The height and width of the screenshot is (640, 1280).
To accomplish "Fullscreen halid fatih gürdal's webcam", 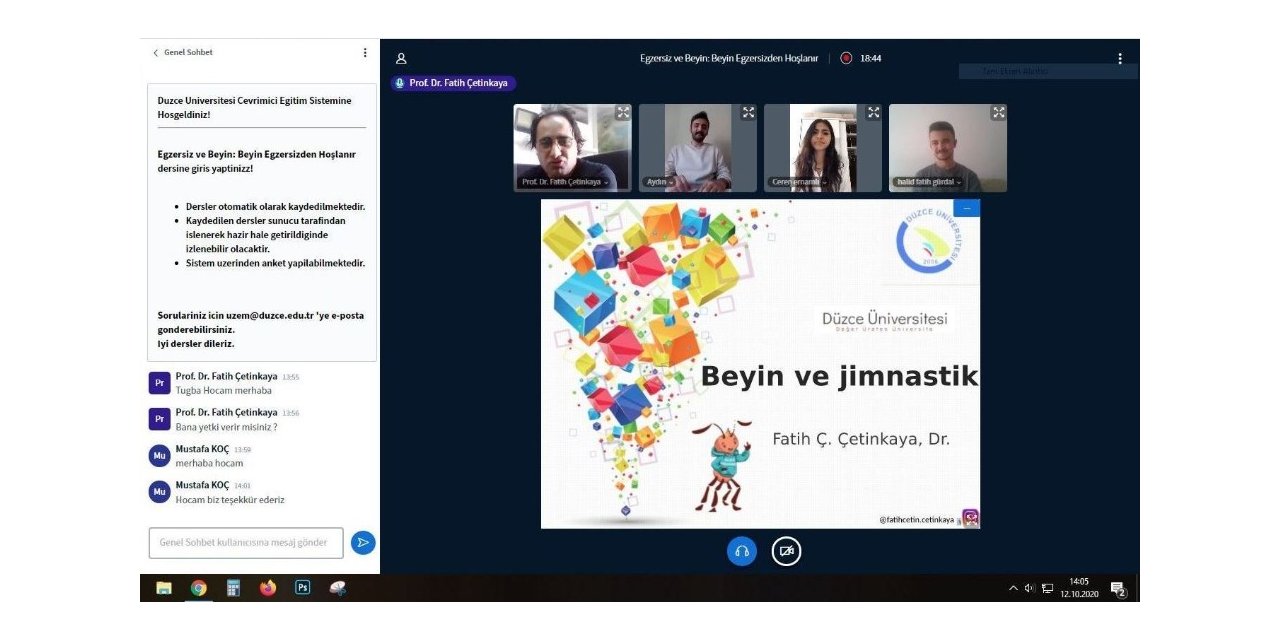I will click(x=998, y=113).
